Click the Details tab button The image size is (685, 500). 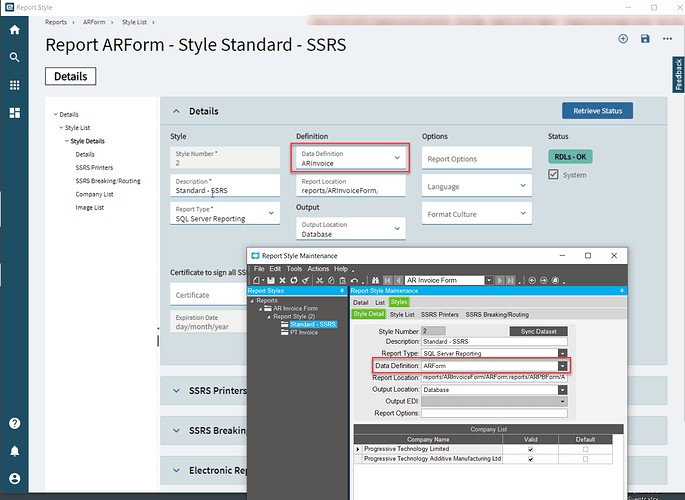coord(71,76)
